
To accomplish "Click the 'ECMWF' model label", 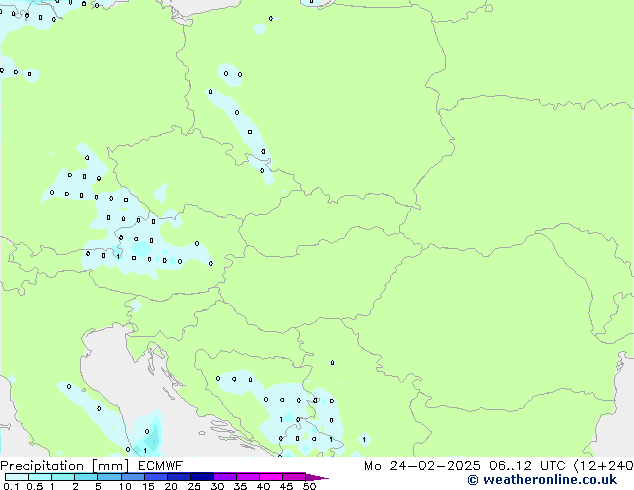I will [x=161, y=466].
